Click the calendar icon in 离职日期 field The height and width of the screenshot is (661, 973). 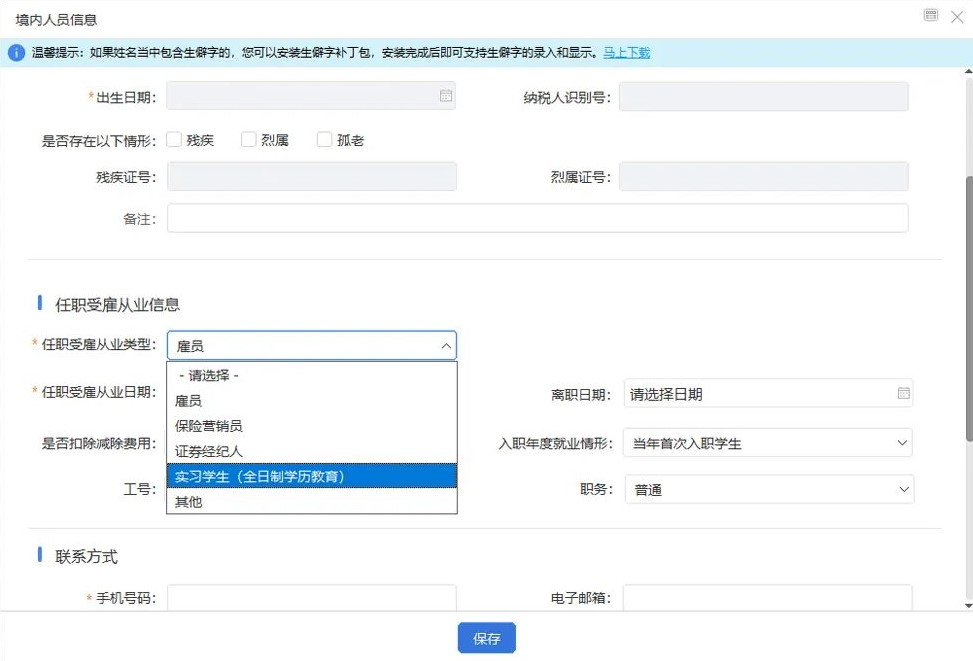(903, 393)
